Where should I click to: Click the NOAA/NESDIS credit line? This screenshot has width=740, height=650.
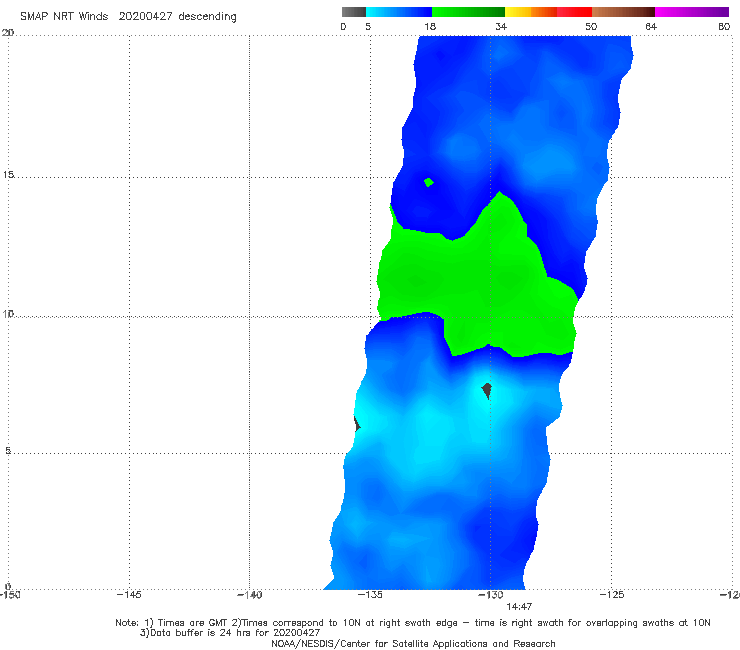pos(413,644)
